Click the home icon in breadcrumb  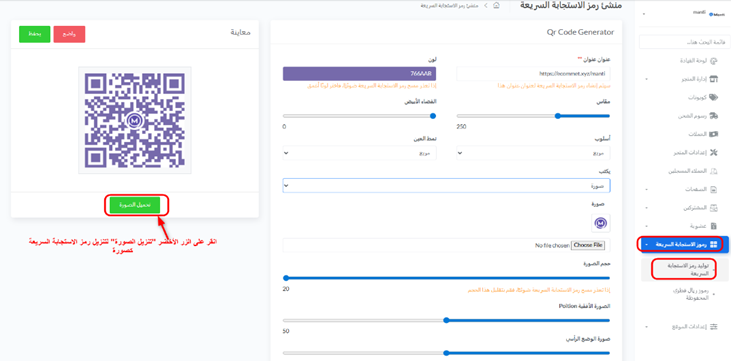(x=497, y=6)
